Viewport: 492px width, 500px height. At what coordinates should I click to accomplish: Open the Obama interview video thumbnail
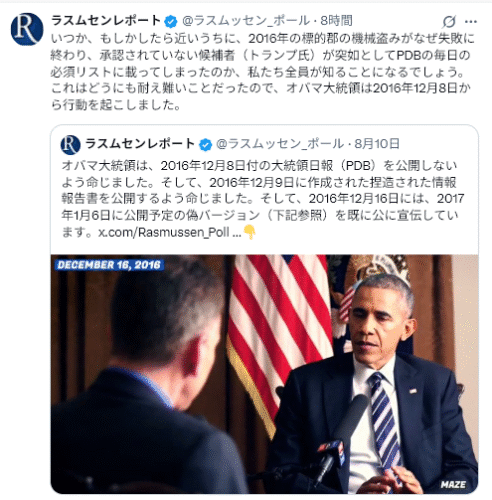(264, 374)
